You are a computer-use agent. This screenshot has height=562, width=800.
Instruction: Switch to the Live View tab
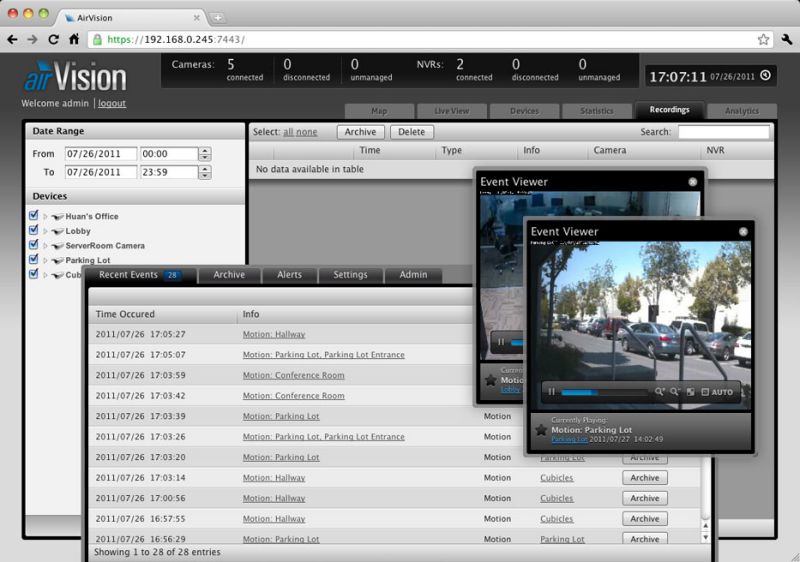[x=451, y=111]
